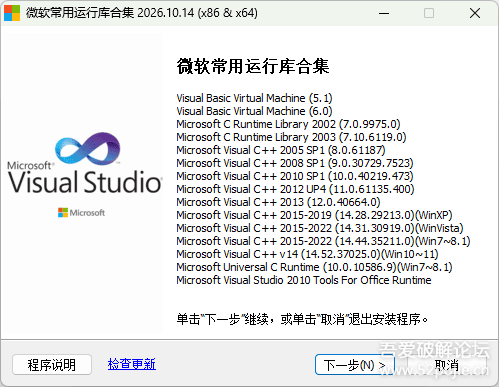Screen dimensions: 499x387
Task: Select the heading 微软常用运行库合集
Action: pyautogui.click(x=253, y=66)
